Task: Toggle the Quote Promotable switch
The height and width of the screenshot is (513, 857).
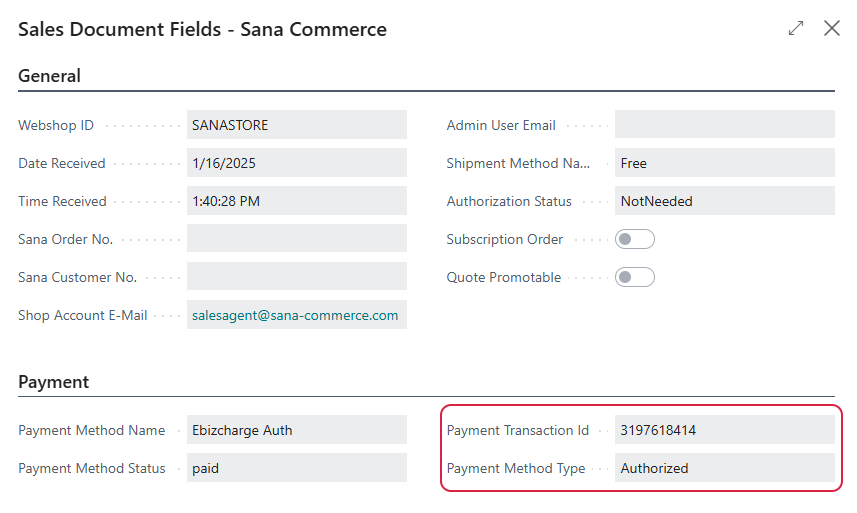Action: pyautogui.click(x=635, y=277)
